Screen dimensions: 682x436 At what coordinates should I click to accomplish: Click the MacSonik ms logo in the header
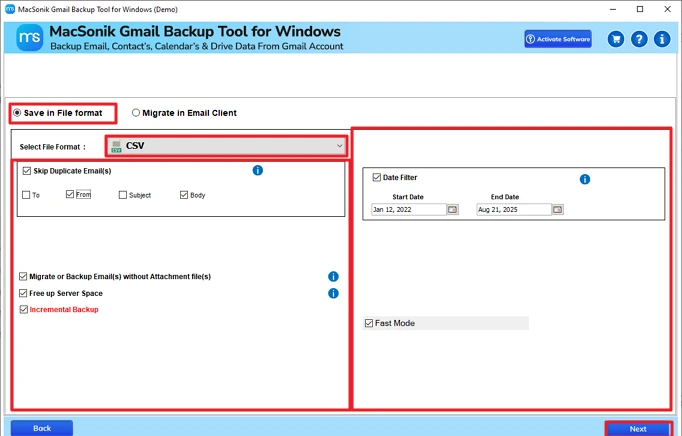click(30, 38)
